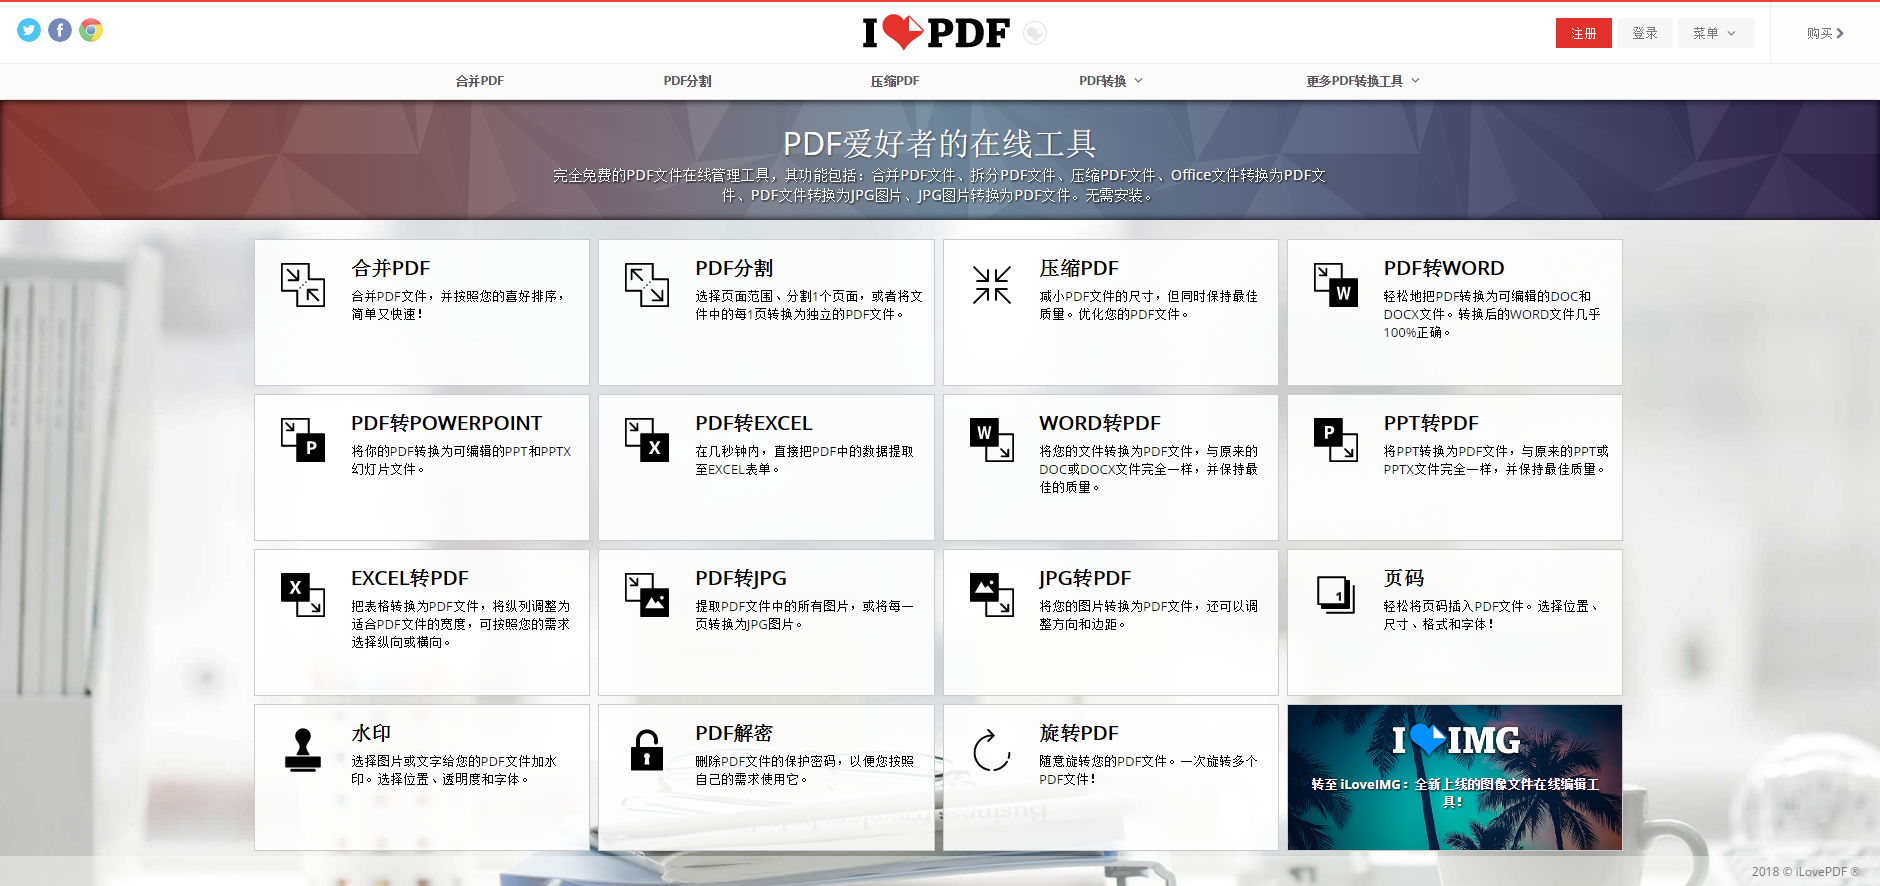
Task: Open the PDF转JPG image icon
Action: click(x=647, y=595)
